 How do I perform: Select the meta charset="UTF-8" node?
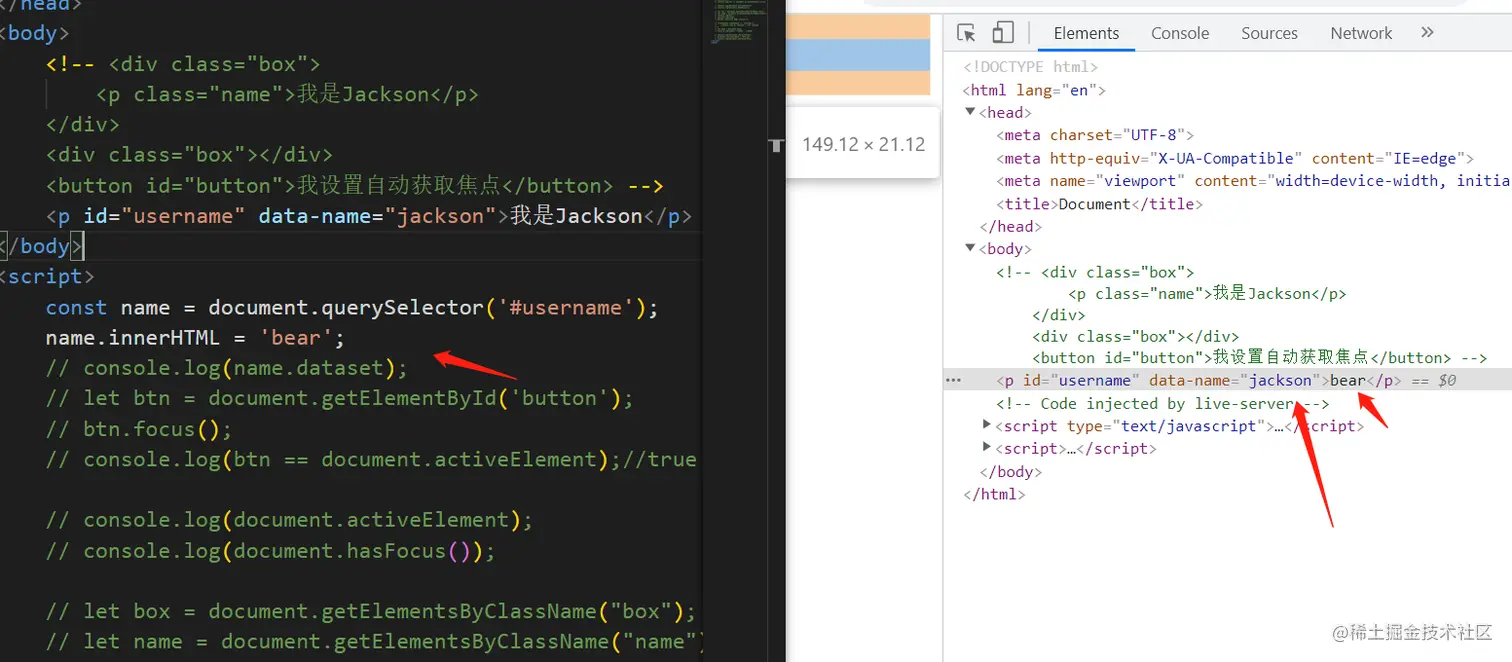(x=1095, y=135)
